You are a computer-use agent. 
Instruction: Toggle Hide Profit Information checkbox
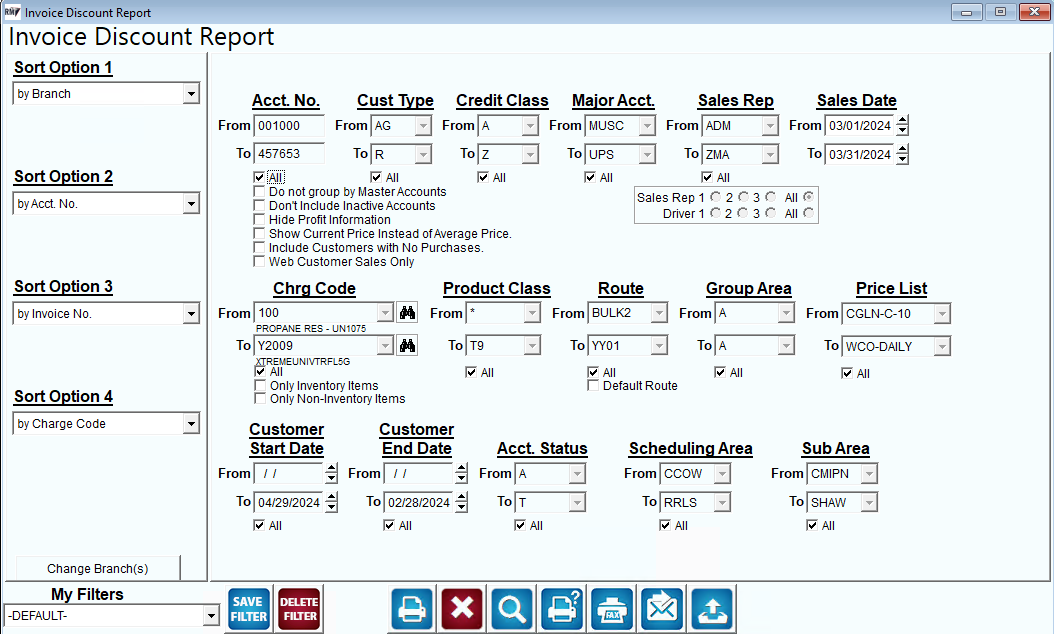coord(259,220)
